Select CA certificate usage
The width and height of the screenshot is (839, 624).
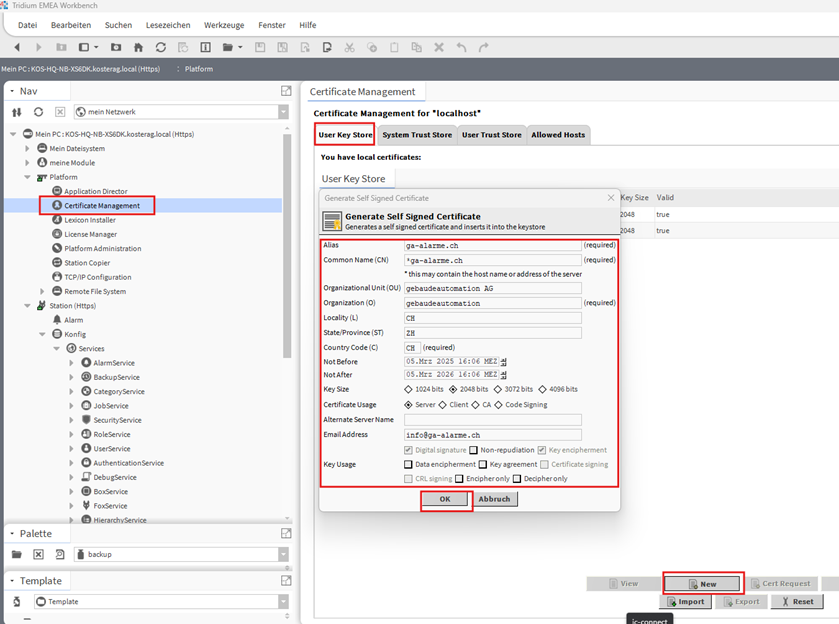pyautogui.click(x=476, y=405)
